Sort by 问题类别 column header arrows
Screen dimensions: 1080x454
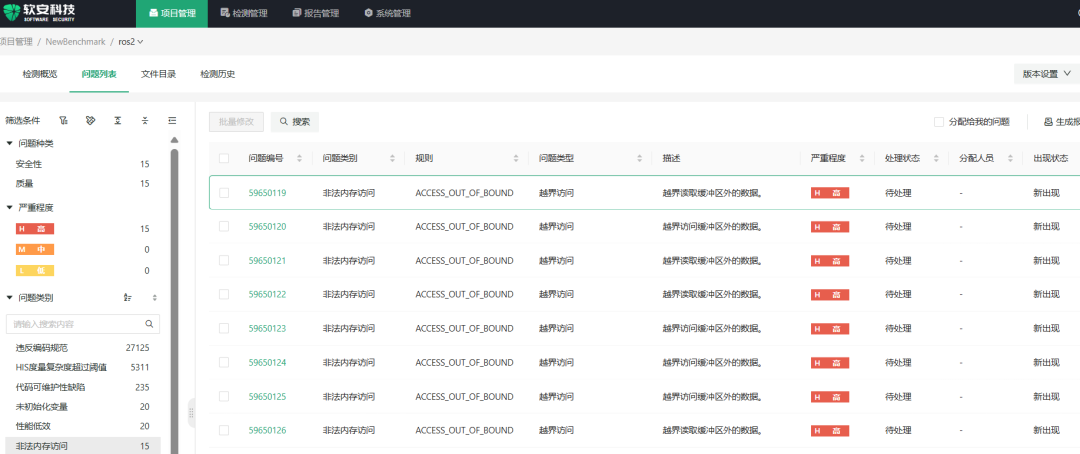tap(392, 158)
